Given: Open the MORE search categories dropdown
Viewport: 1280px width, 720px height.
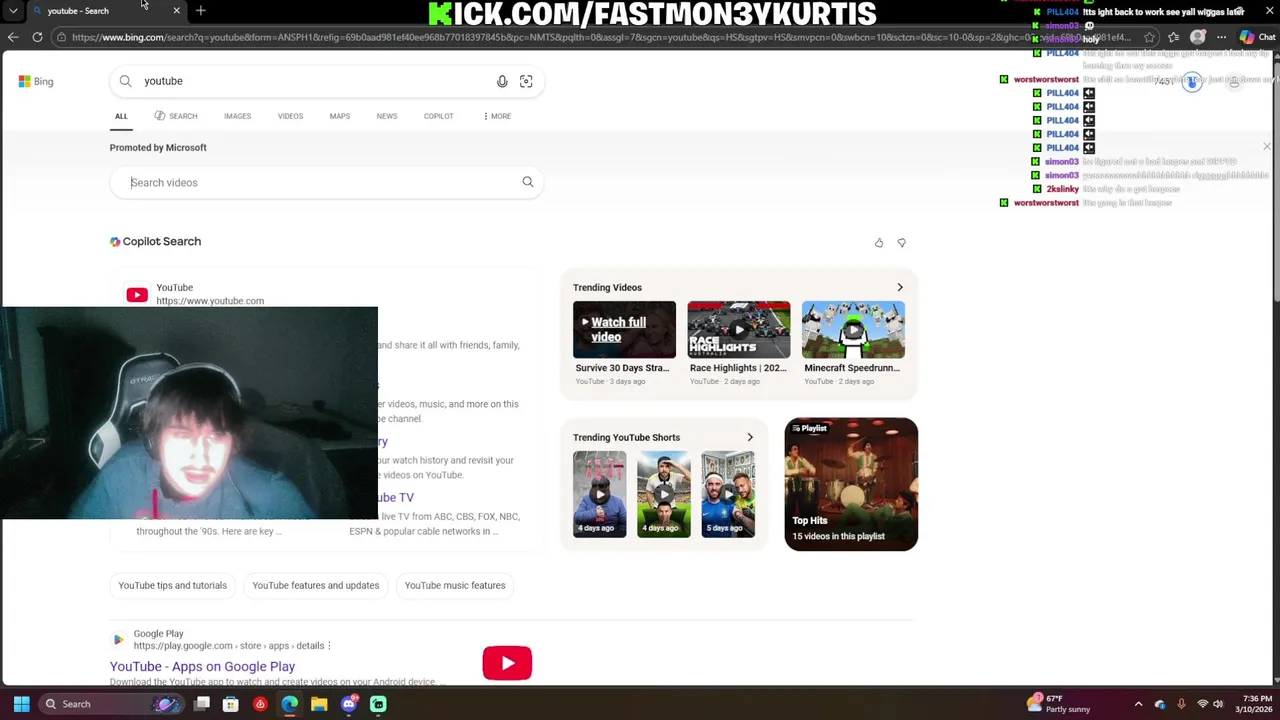Looking at the screenshot, I should (x=497, y=116).
